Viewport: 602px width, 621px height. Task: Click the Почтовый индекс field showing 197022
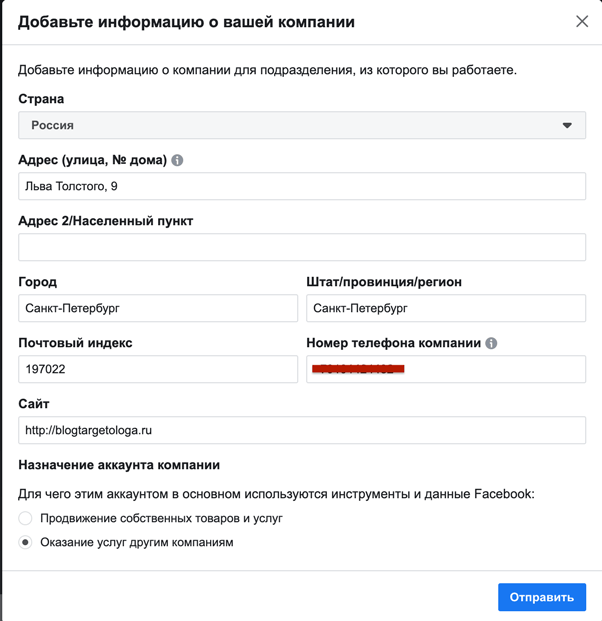(158, 370)
